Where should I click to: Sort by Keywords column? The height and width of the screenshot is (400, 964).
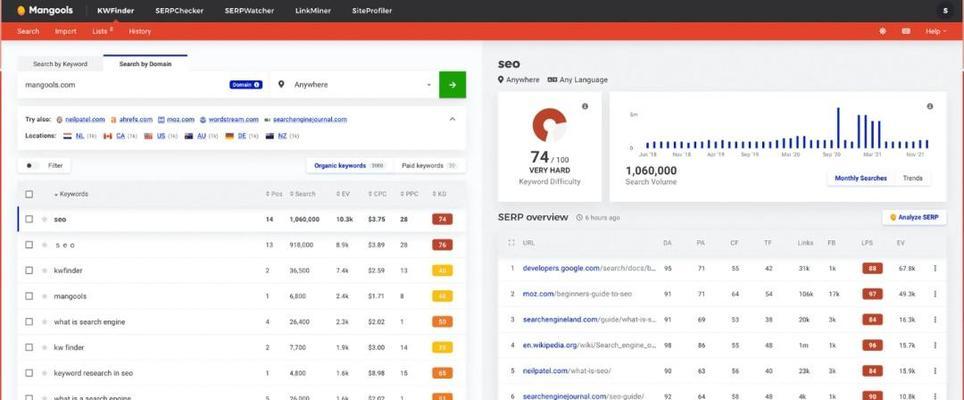pyautogui.click(x=71, y=194)
